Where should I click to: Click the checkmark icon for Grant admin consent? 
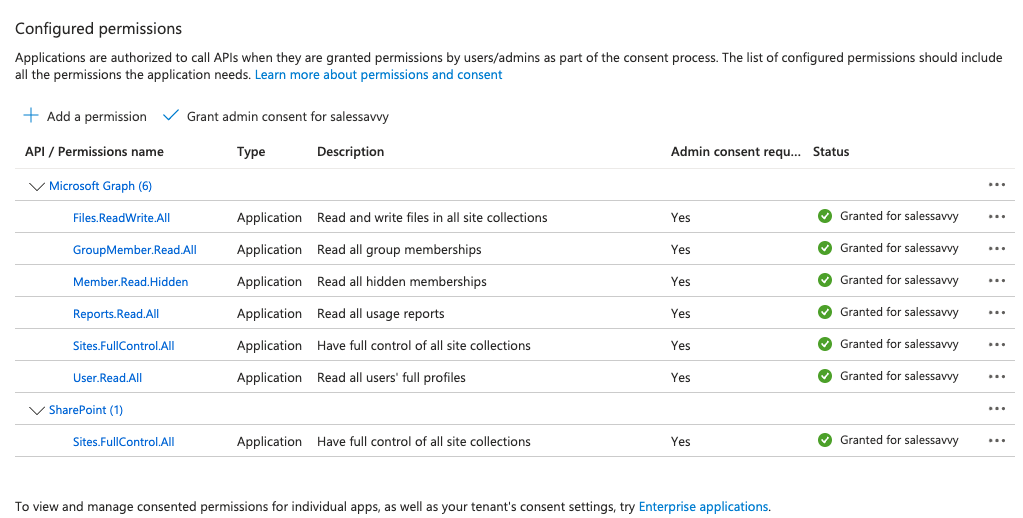coord(170,116)
